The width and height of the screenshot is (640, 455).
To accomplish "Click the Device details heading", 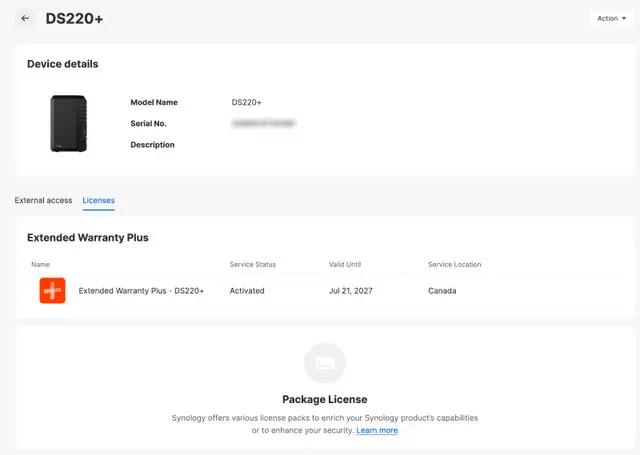I will tap(62, 64).
